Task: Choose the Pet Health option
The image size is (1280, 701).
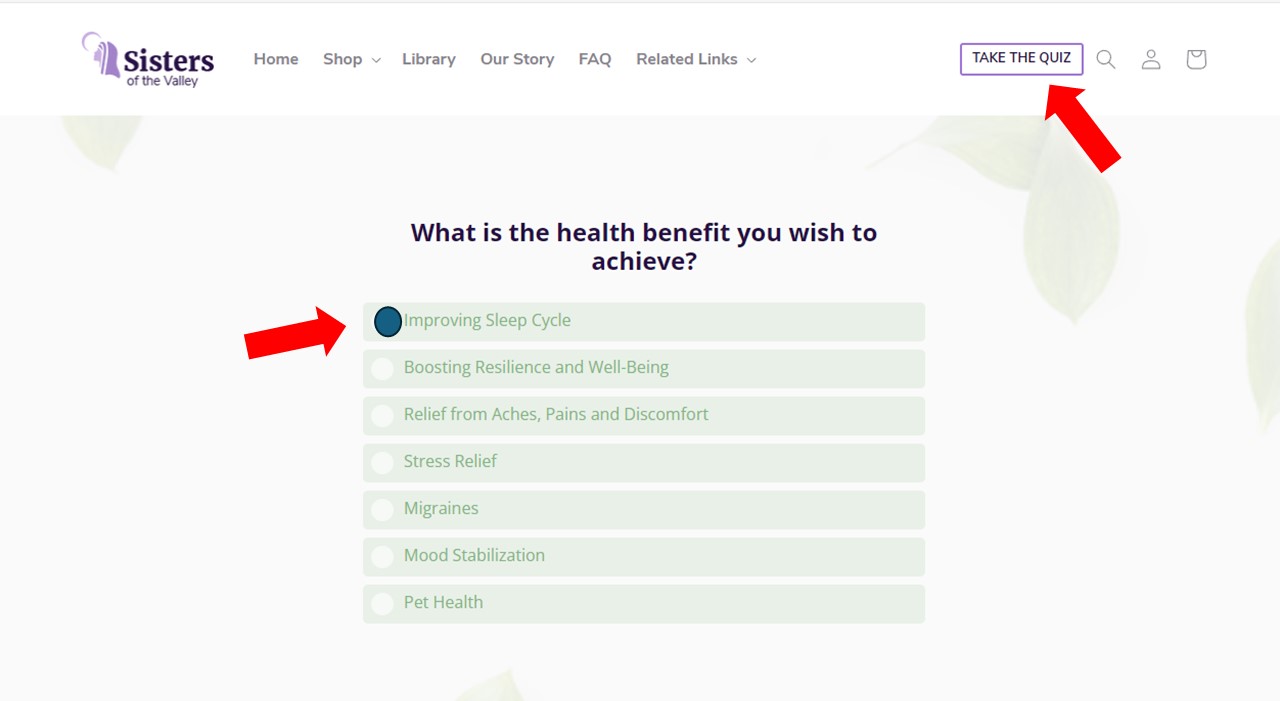Action: 644,603
